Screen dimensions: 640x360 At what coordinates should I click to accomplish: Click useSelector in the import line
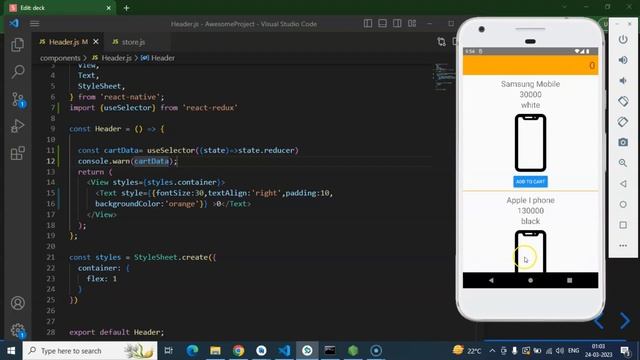(x=128, y=107)
